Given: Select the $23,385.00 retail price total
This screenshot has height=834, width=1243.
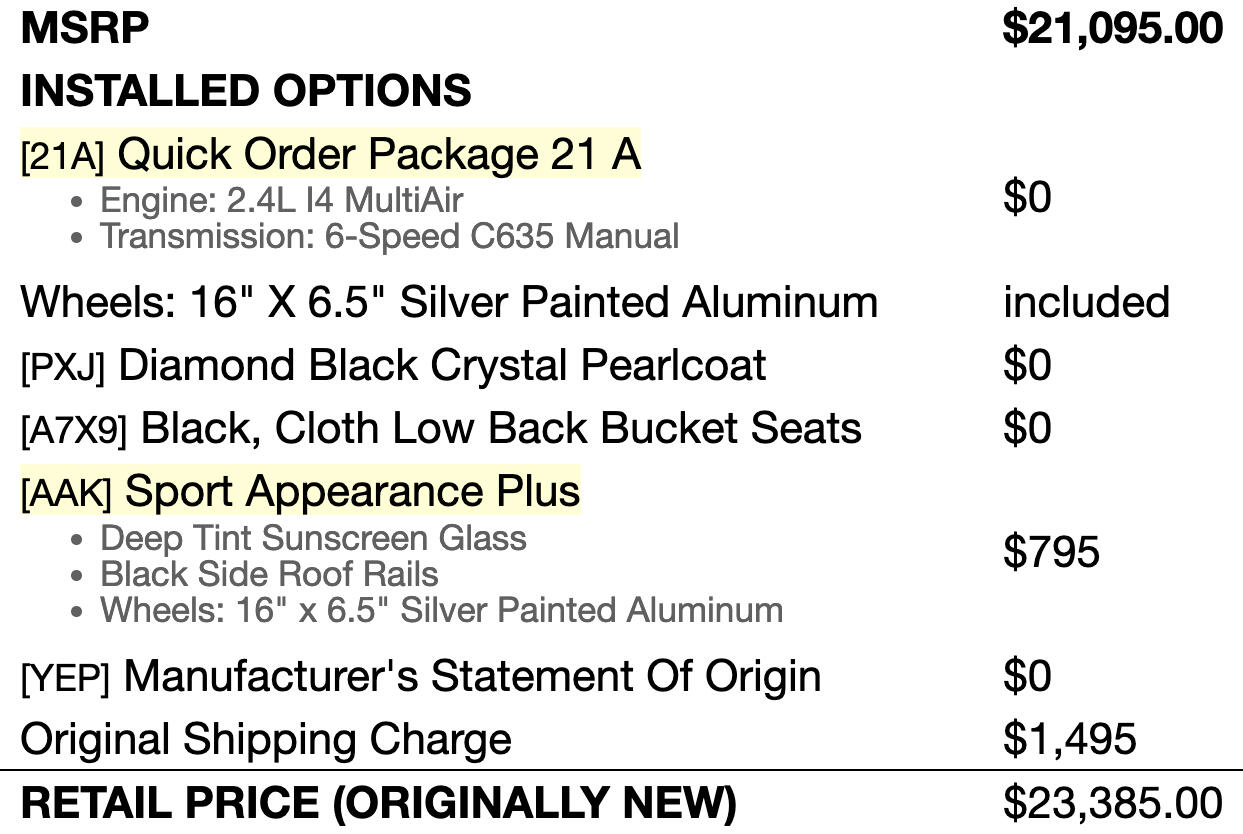Looking at the screenshot, I should click(1112, 803).
